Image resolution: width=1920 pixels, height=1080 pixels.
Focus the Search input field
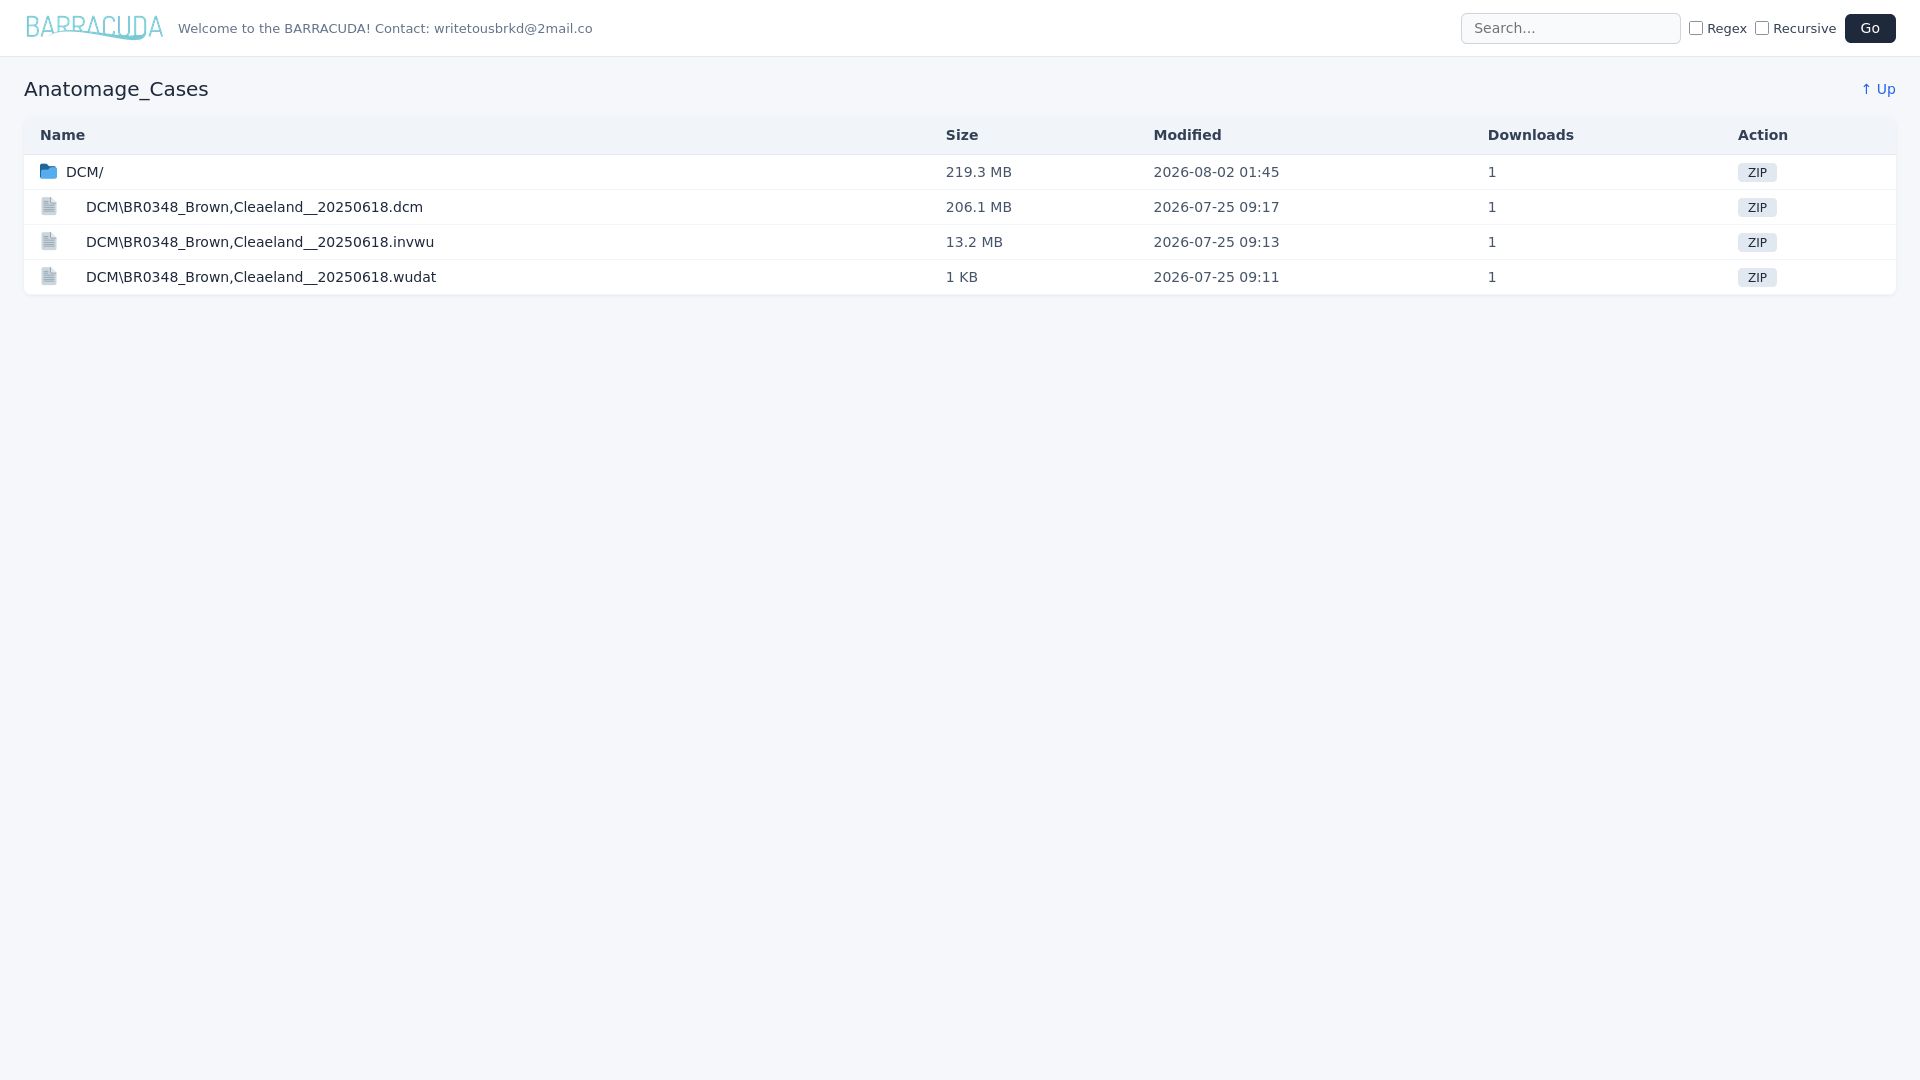(x=1570, y=28)
